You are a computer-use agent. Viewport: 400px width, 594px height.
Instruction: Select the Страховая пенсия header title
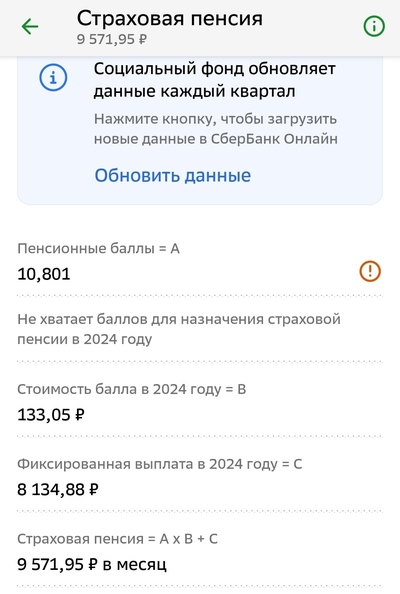tap(170, 18)
